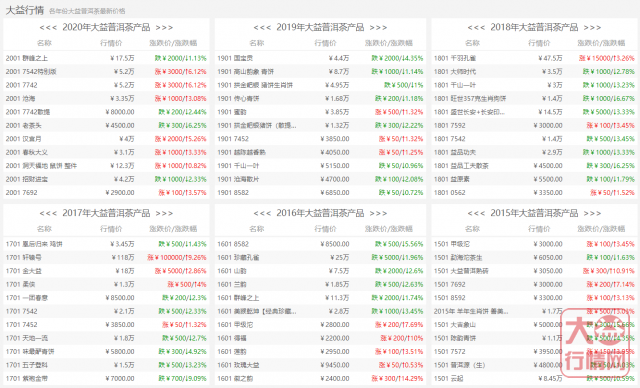Click the product '2001 沧海'
Viewport: 640px width, 388px height.
pyautogui.click(x=20, y=98)
